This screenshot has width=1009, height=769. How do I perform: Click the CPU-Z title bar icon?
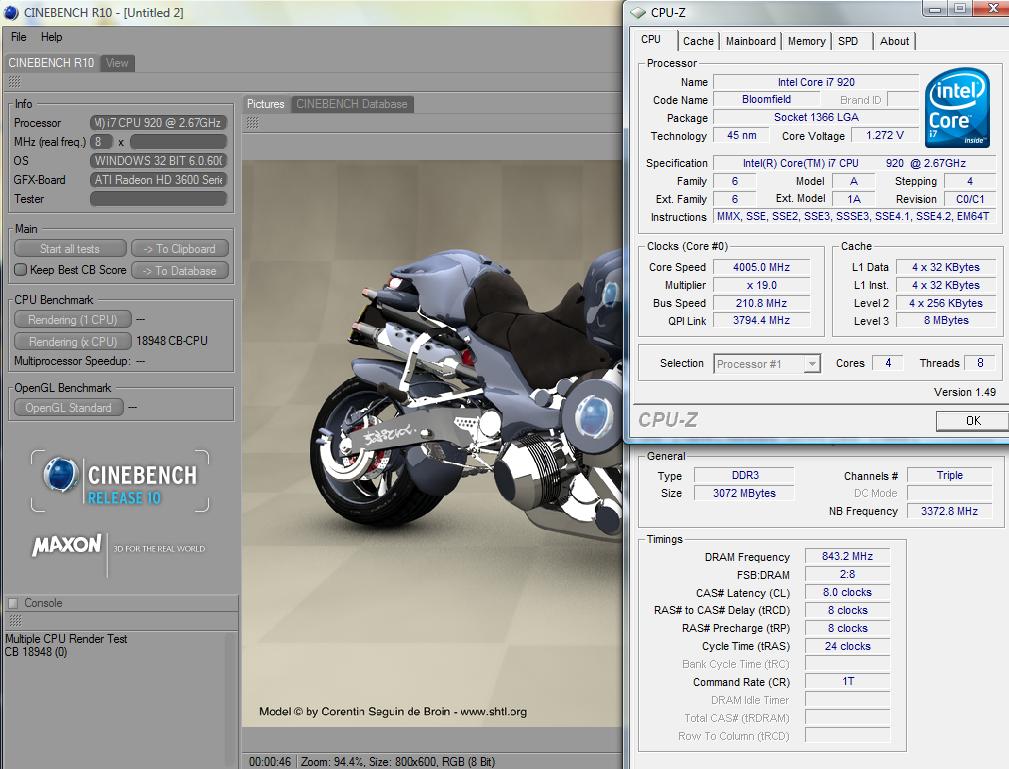[637, 12]
